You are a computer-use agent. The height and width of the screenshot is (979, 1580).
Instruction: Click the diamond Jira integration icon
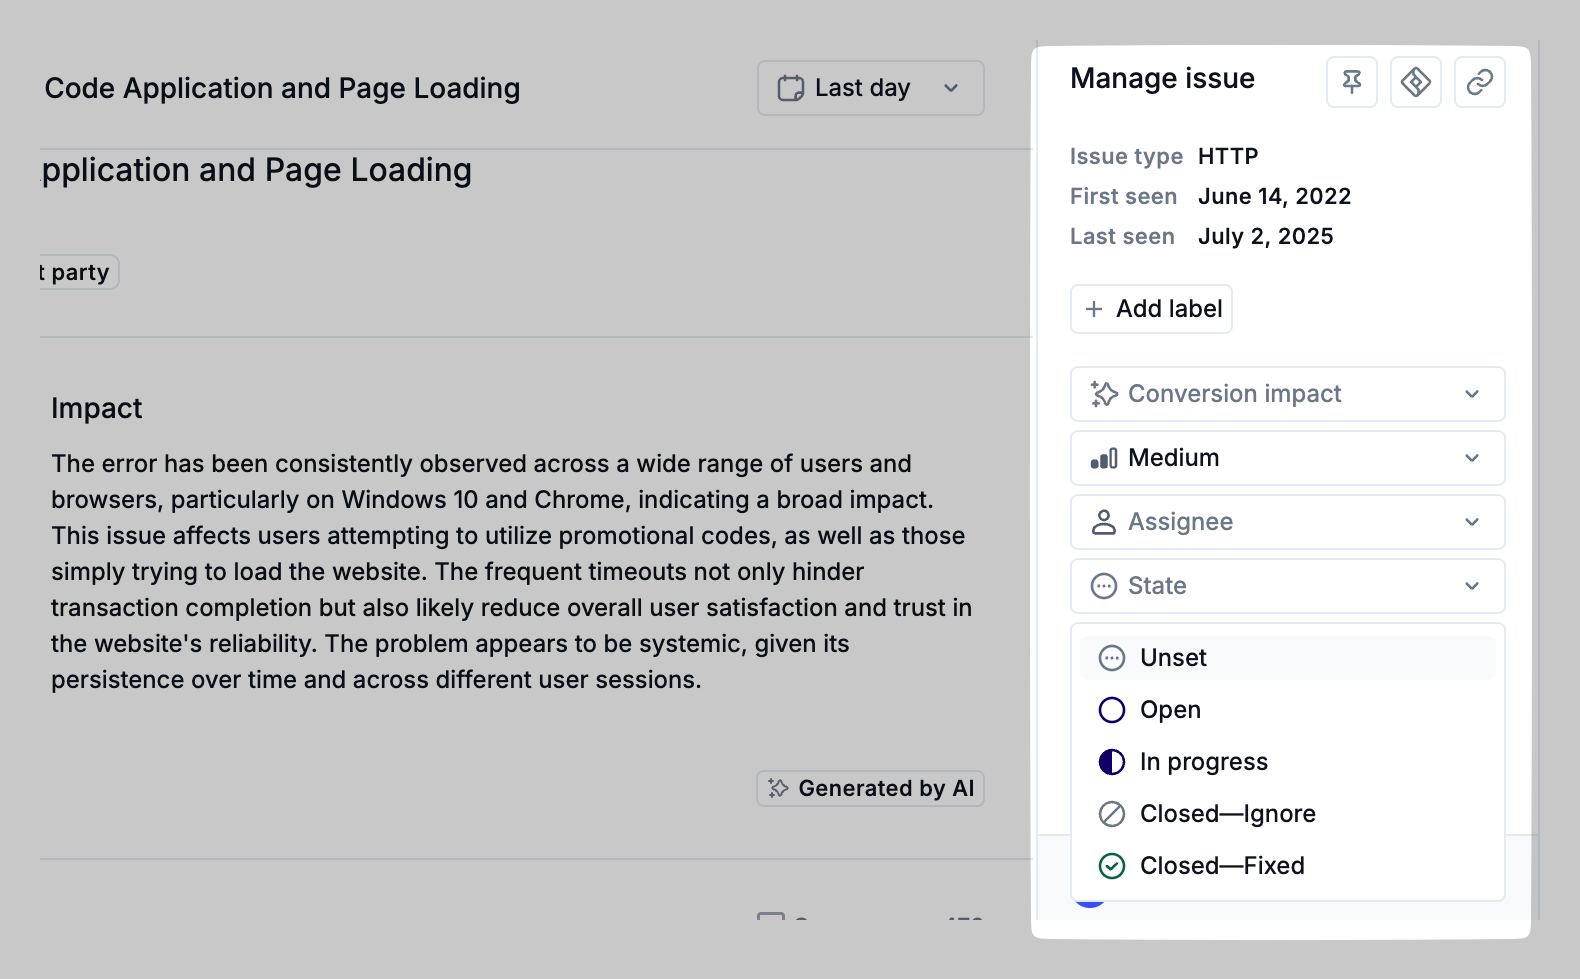pos(1415,82)
